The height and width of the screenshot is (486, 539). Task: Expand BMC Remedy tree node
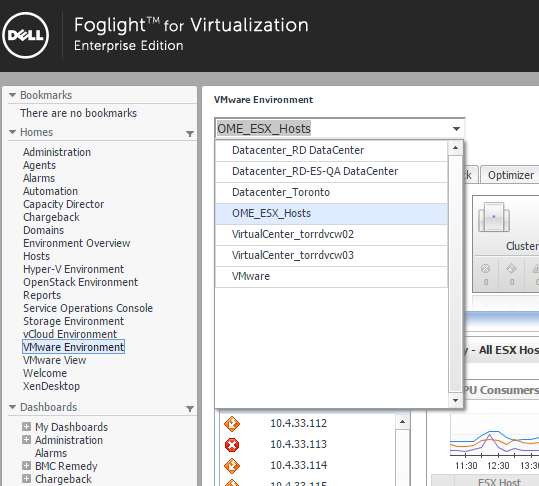tap(26, 466)
